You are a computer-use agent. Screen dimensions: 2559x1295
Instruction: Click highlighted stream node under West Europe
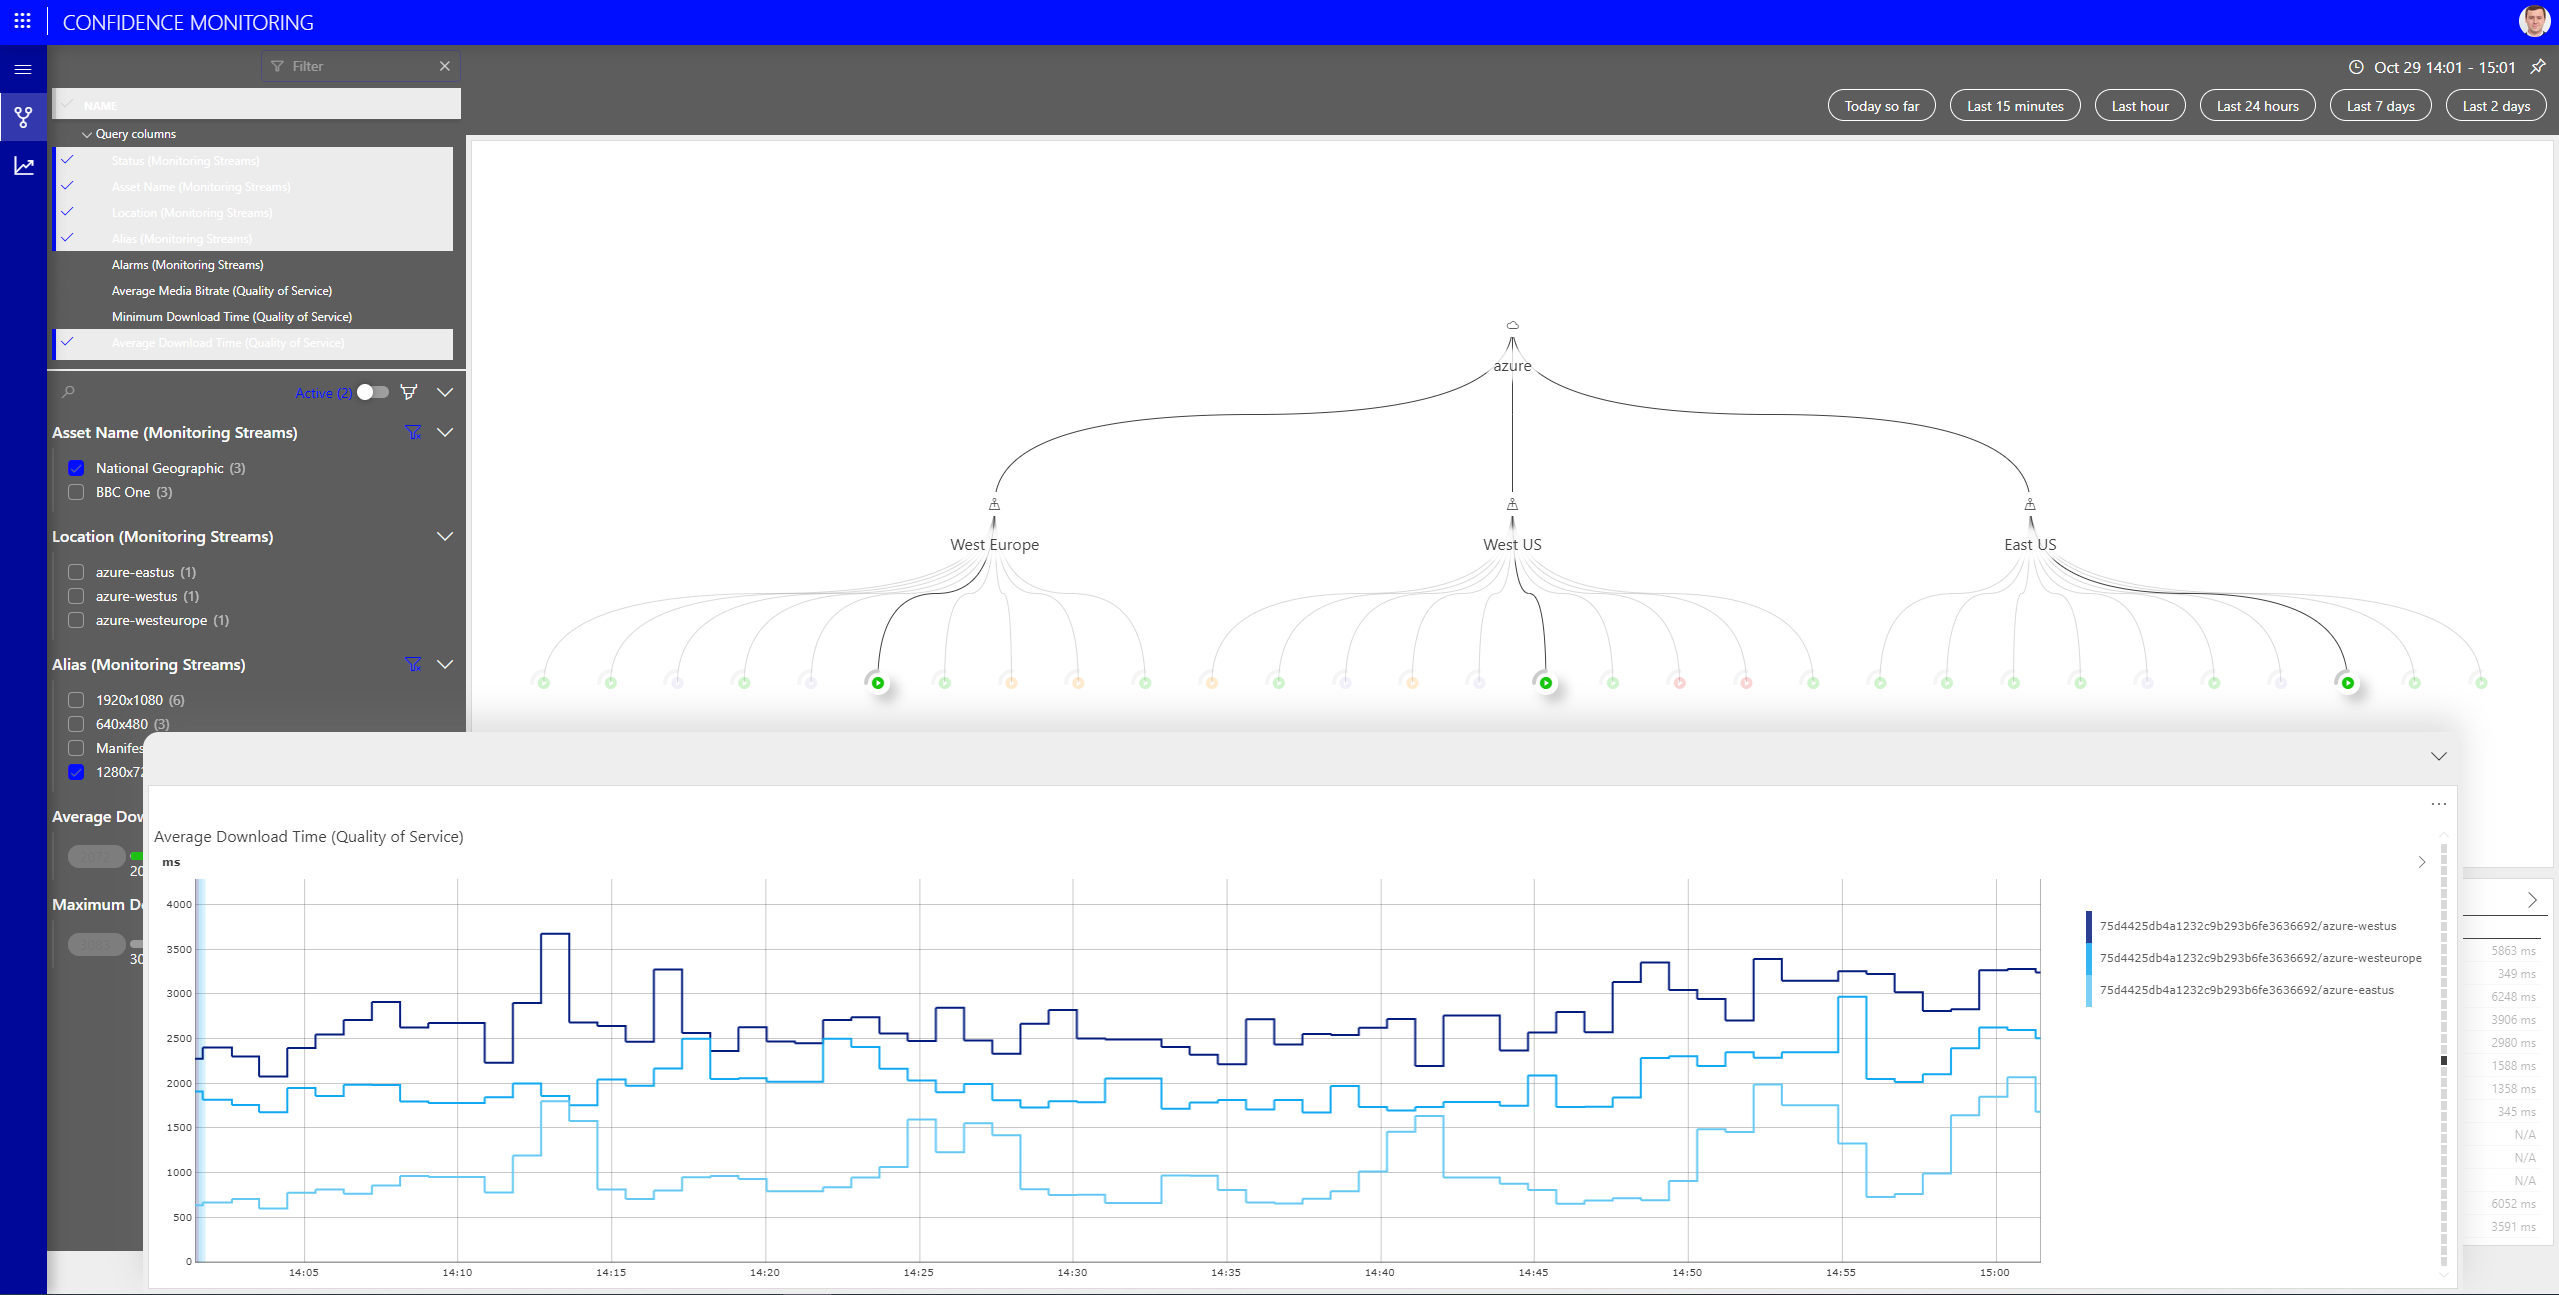(877, 683)
